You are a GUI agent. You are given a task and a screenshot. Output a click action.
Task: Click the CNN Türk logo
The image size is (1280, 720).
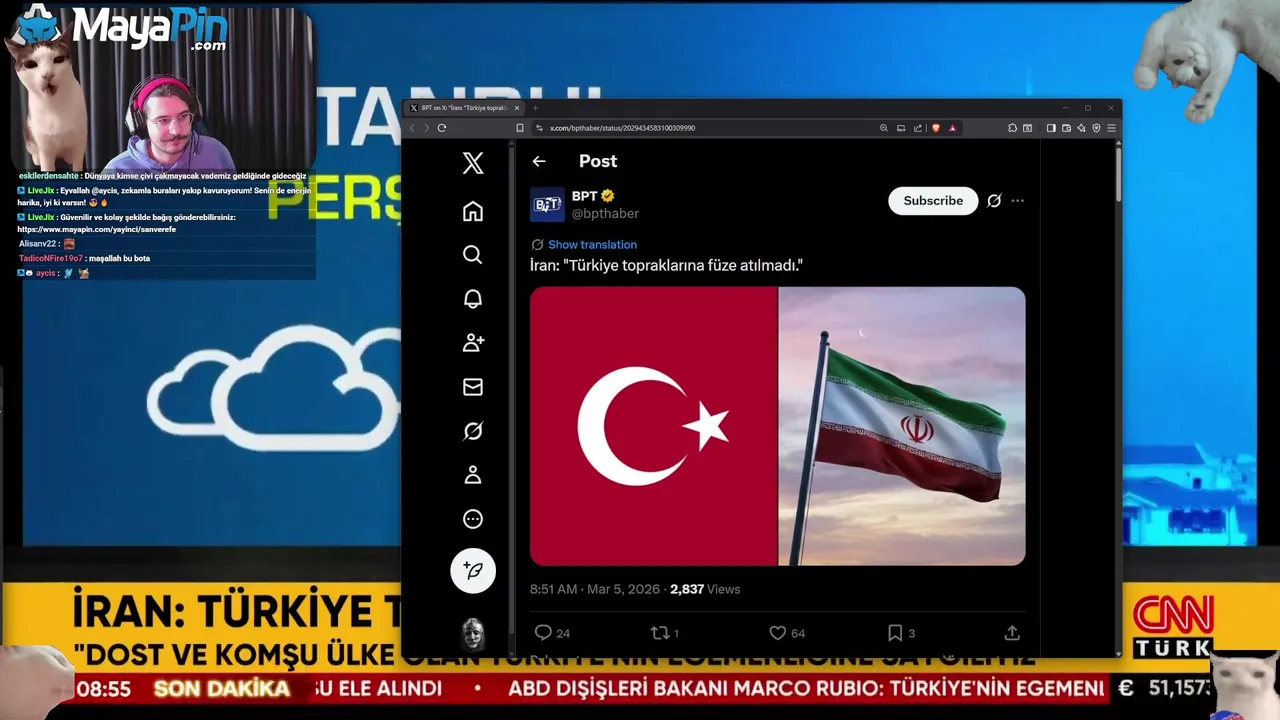1172,628
